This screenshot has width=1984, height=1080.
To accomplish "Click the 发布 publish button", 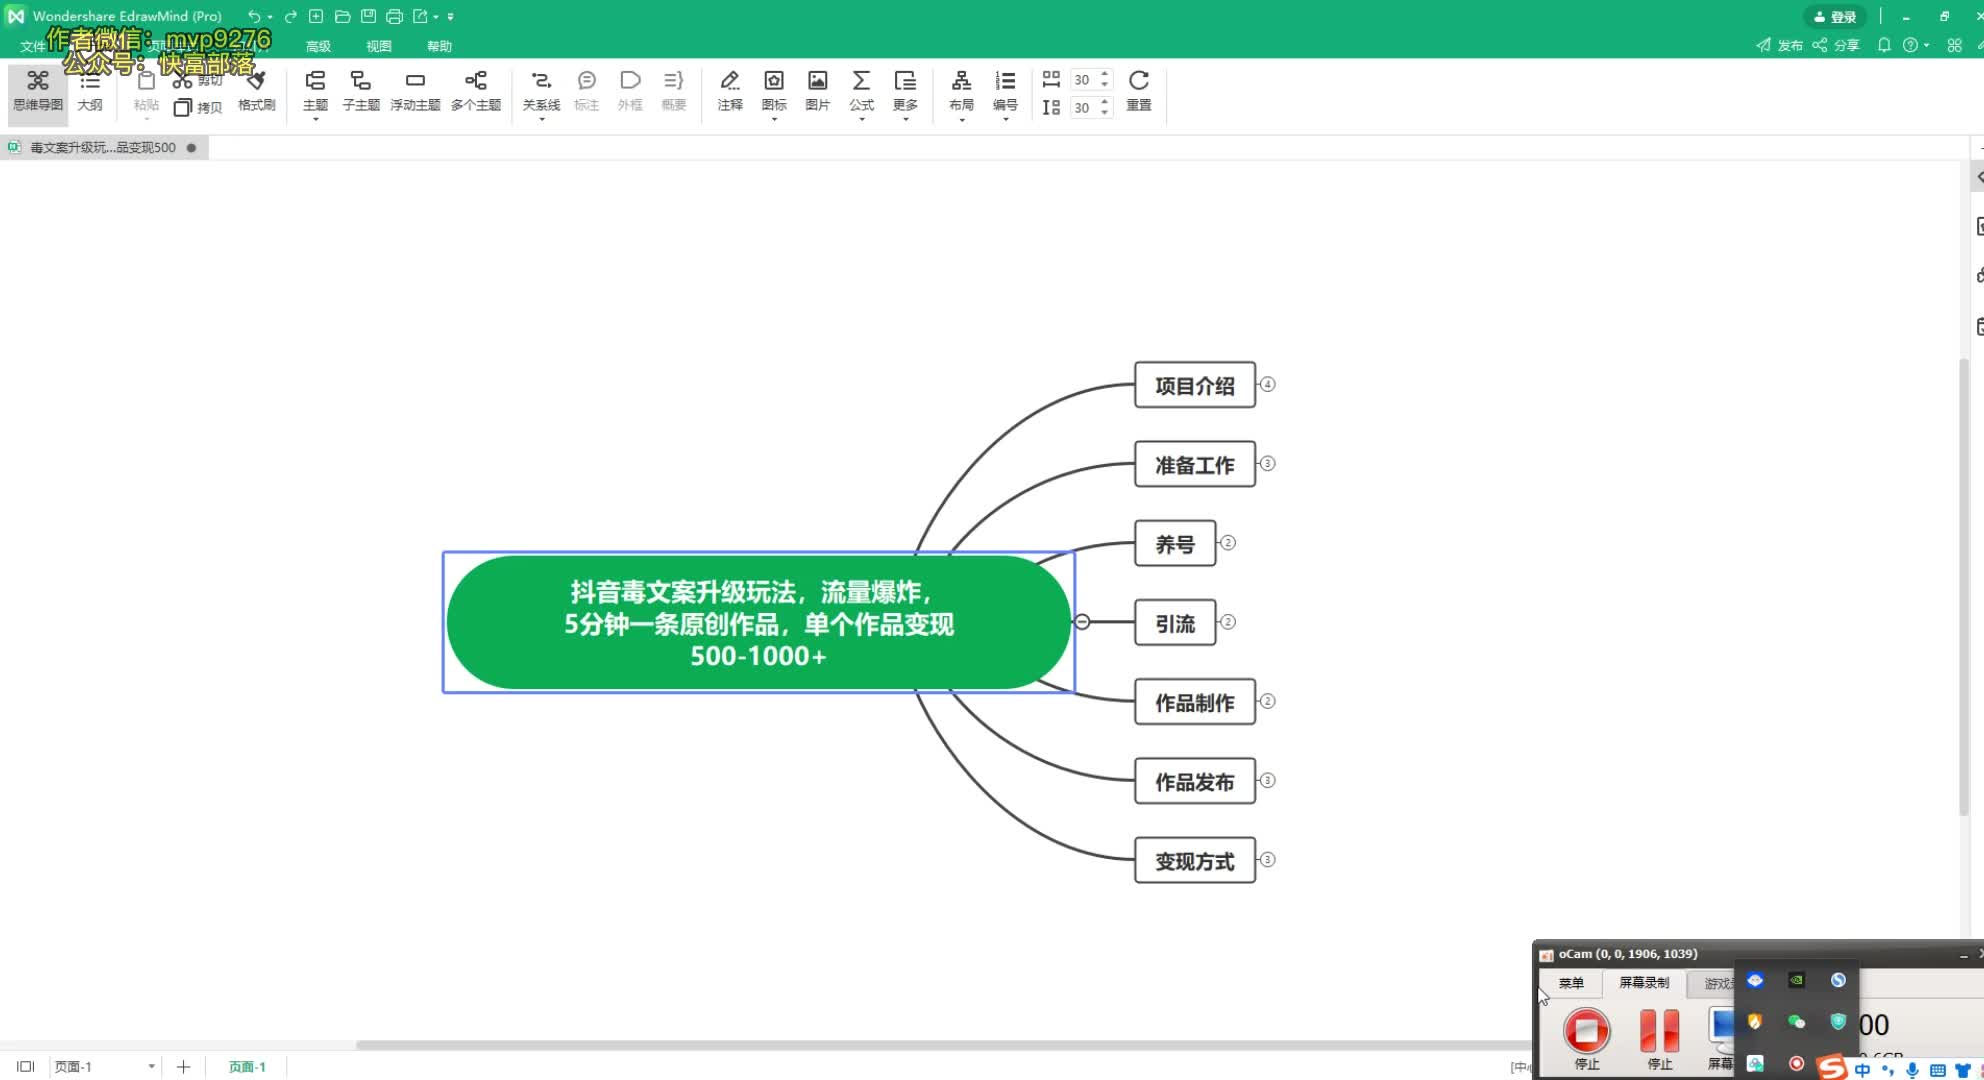I will coord(1779,45).
